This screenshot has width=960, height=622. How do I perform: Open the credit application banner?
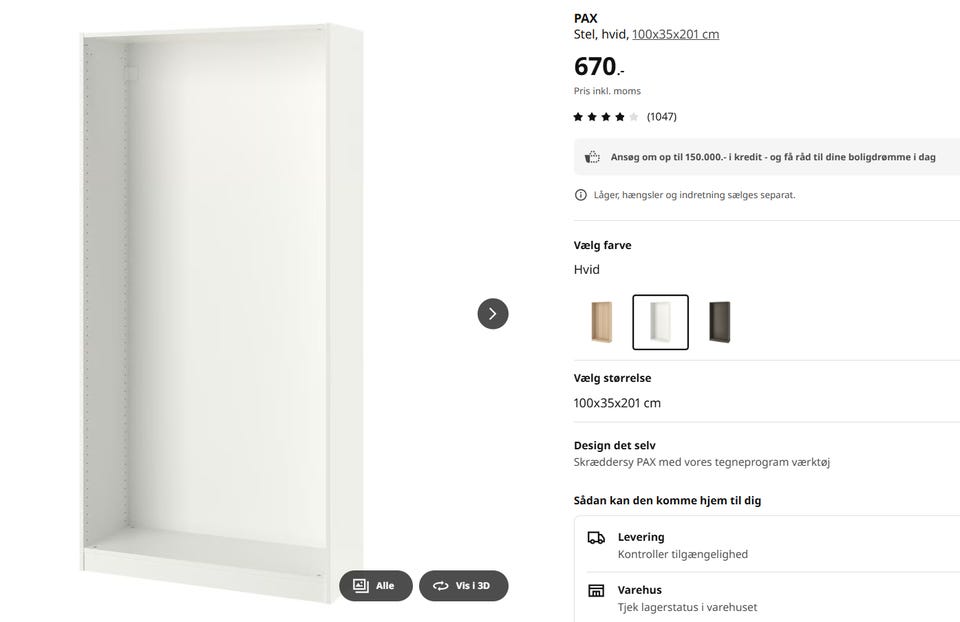tap(772, 157)
